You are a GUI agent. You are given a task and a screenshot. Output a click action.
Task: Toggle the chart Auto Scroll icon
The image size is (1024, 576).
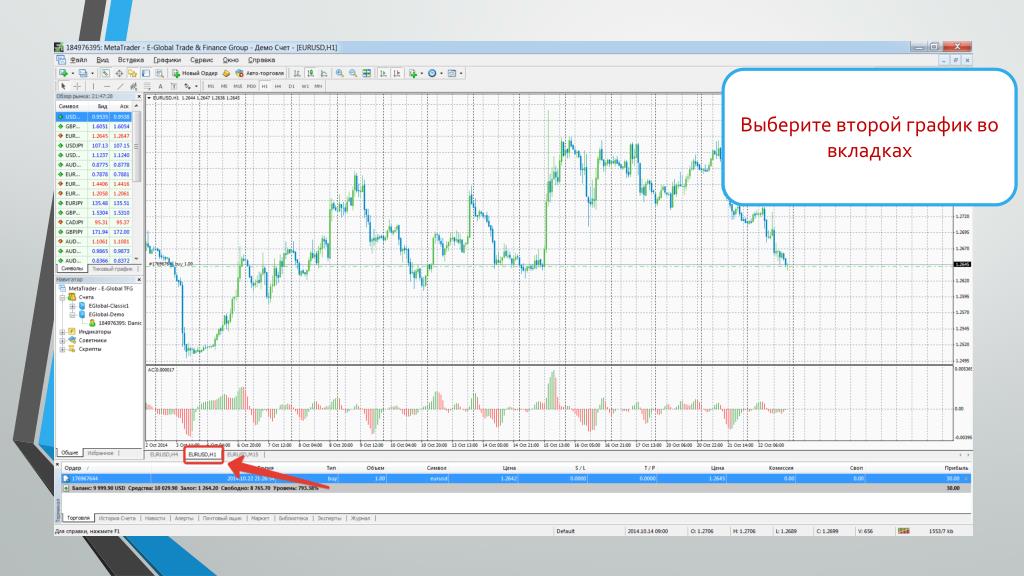(x=383, y=73)
